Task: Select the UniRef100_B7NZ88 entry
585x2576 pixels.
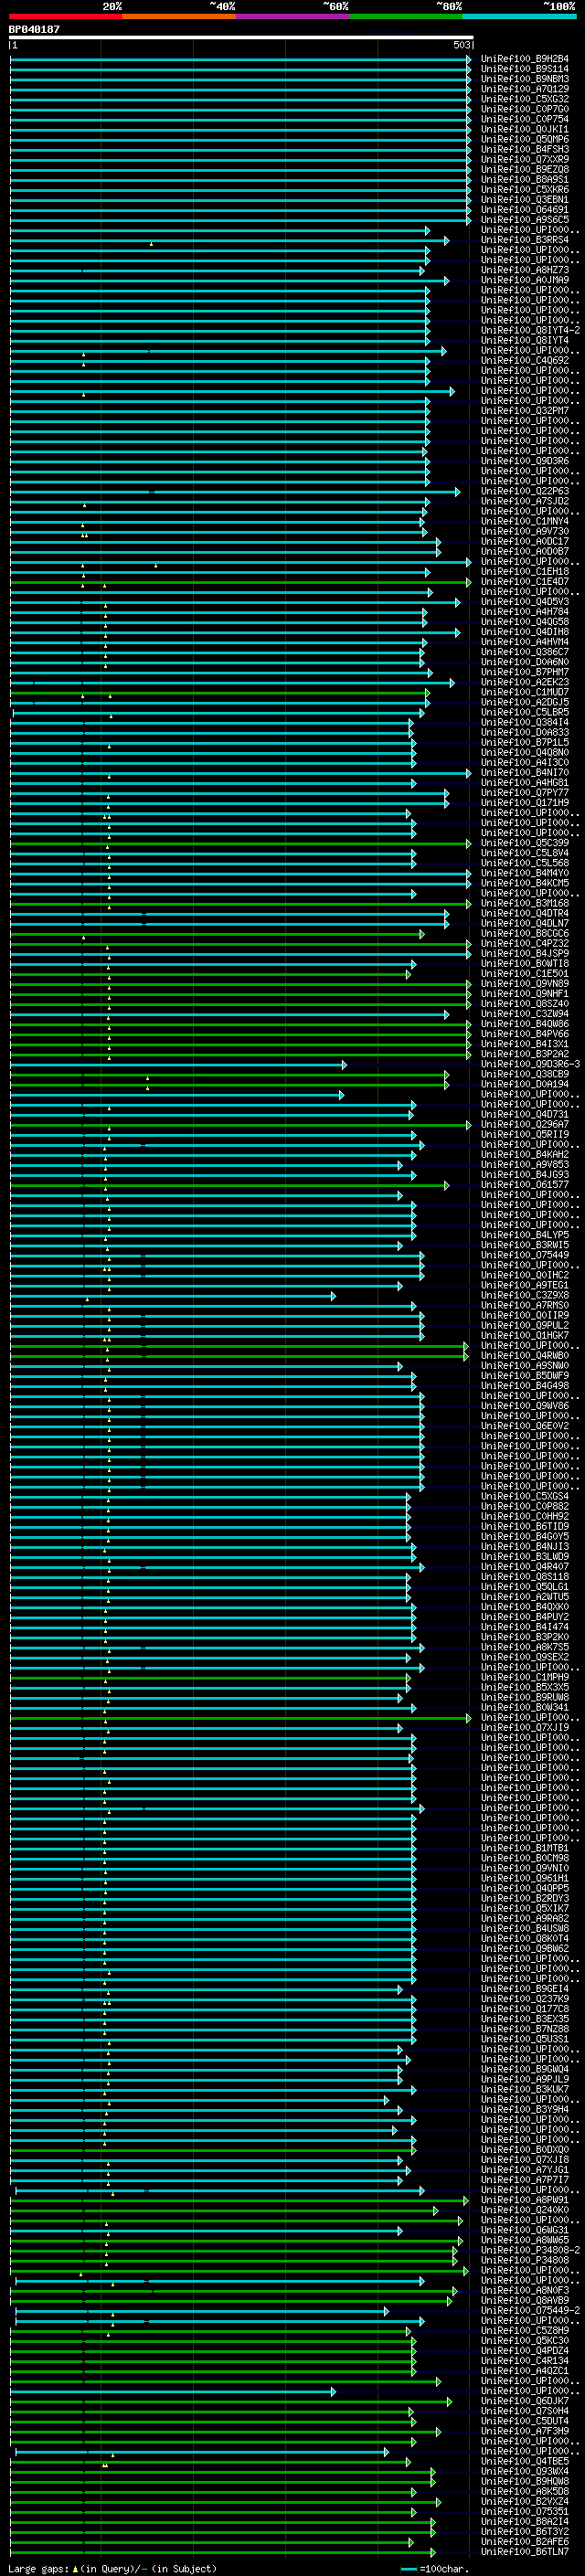Action: (525, 2030)
